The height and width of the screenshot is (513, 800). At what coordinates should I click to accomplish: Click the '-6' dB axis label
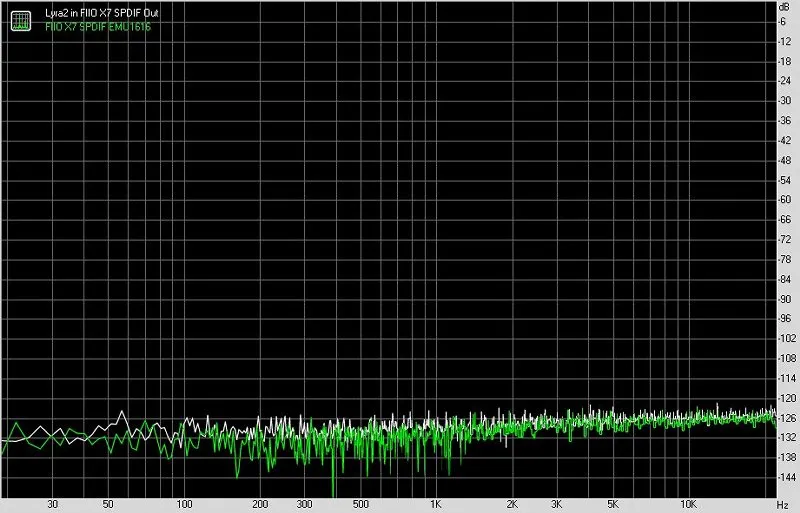(x=783, y=21)
